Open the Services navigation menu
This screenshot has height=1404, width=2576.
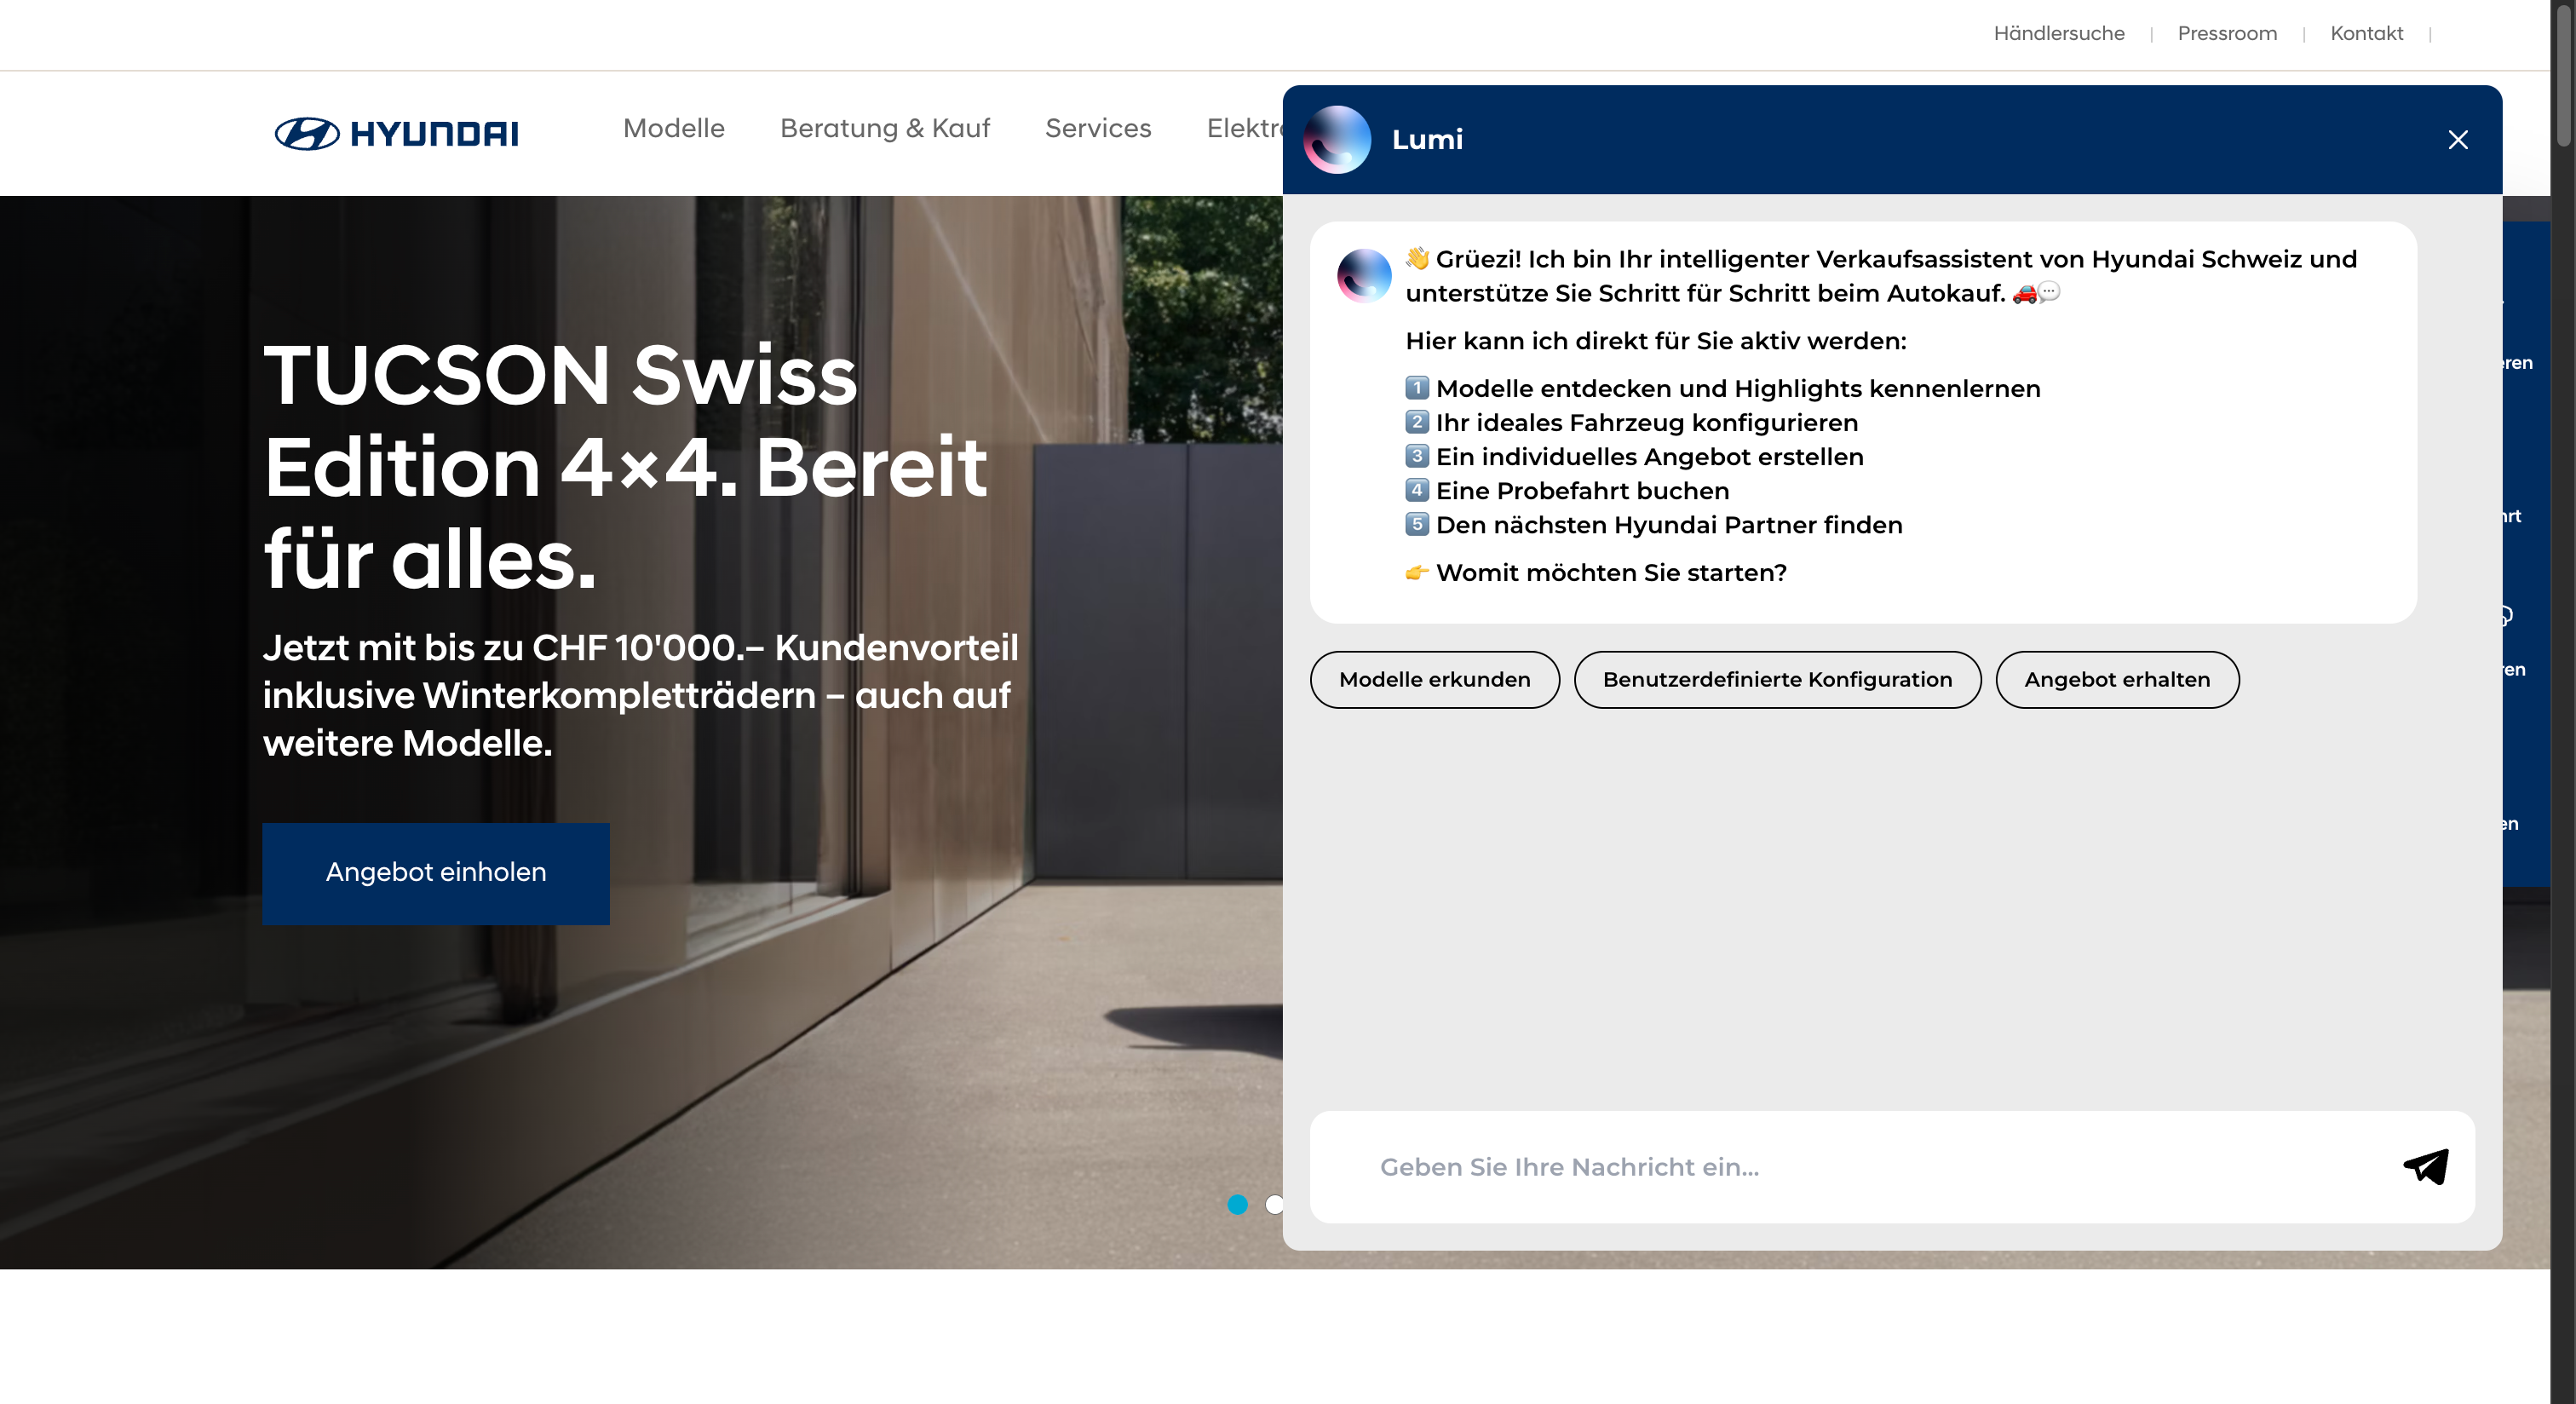(1097, 128)
